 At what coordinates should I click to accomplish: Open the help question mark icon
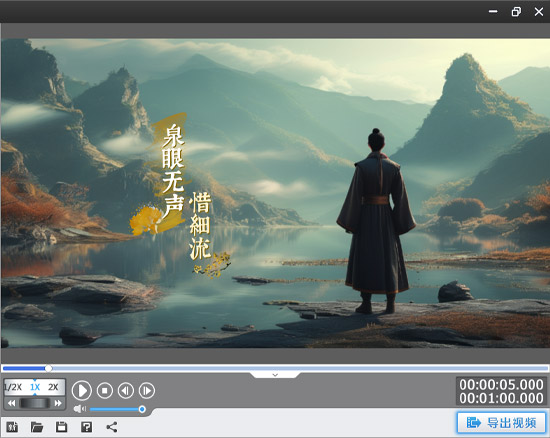pos(86,427)
